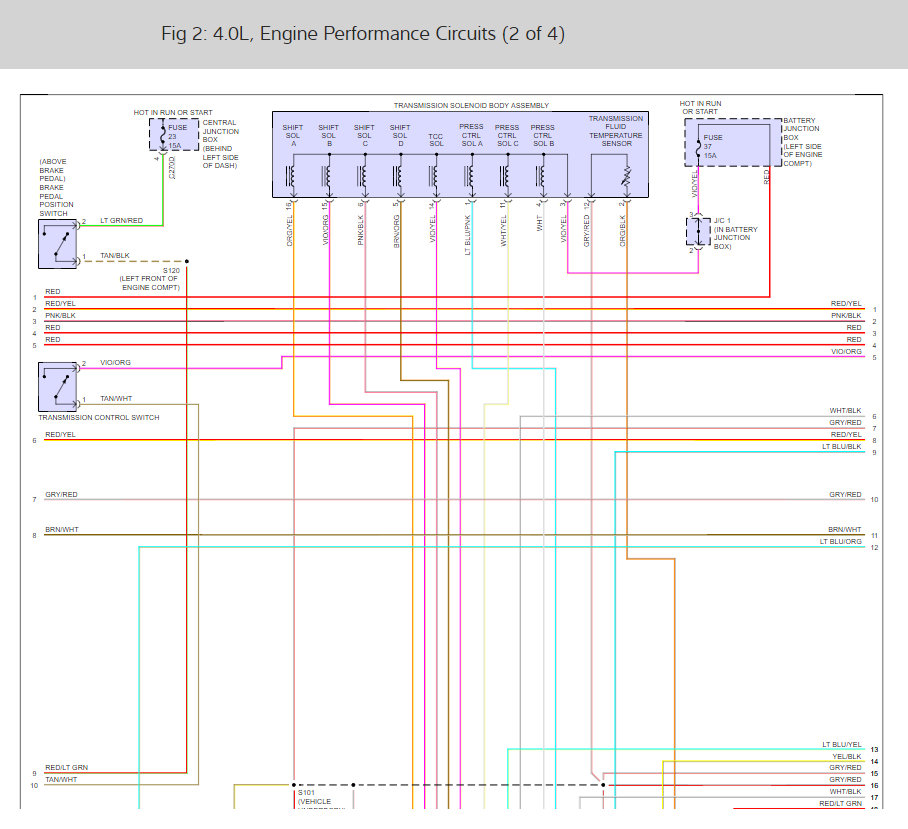Click the 'LT GRN/RED' wire label
The image size is (908, 829).
pyautogui.click(x=122, y=221)
